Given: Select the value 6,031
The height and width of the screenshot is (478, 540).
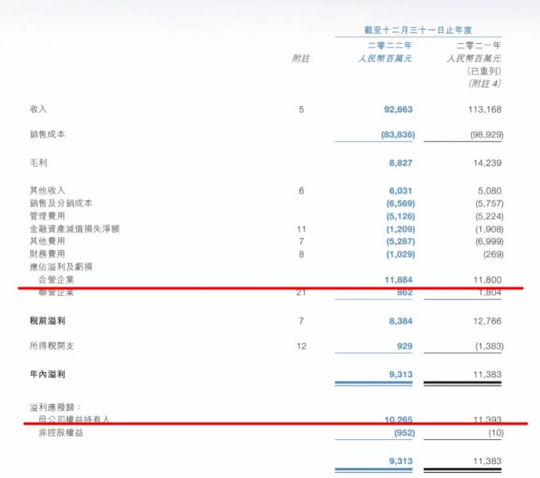Looking at the screenshot, I should tap(401, 191).
